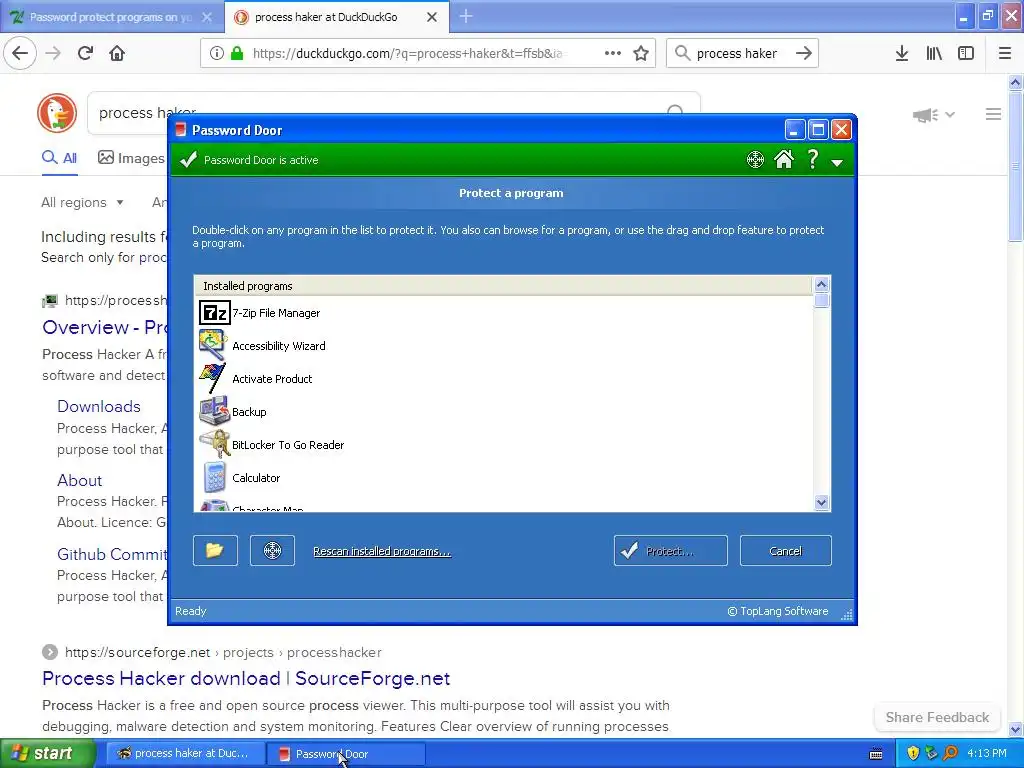Click the security shield tray icon
1024x768 pixels.
(x=913, y=754)
